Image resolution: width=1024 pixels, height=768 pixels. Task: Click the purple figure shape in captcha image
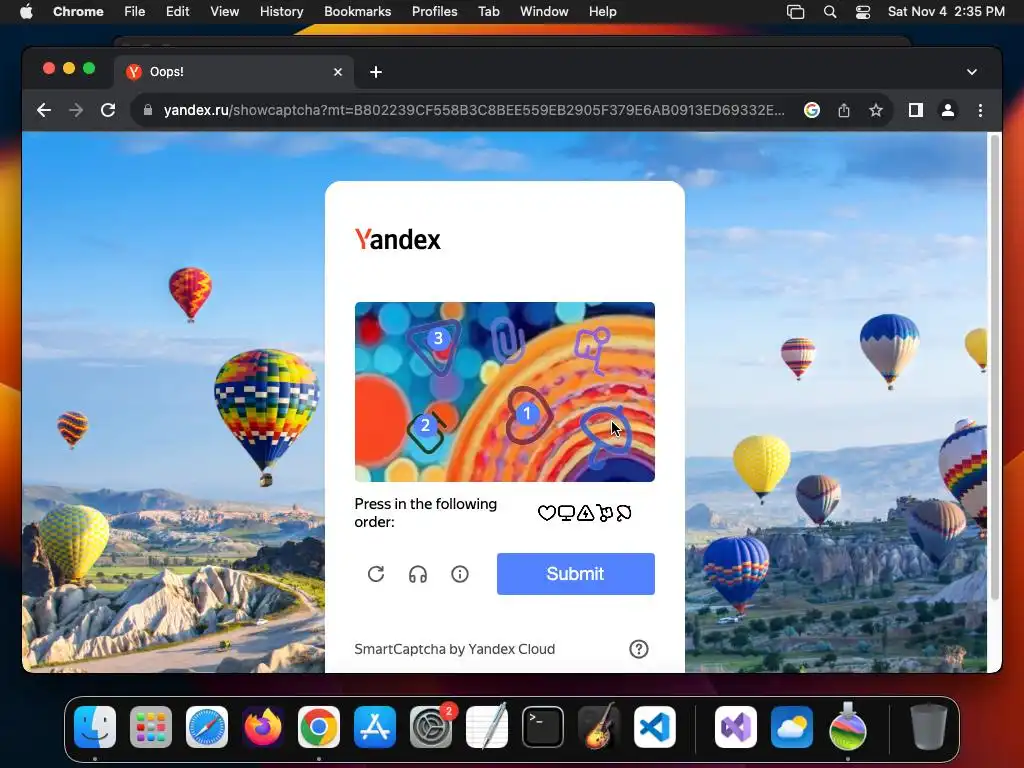coord(592,349)
